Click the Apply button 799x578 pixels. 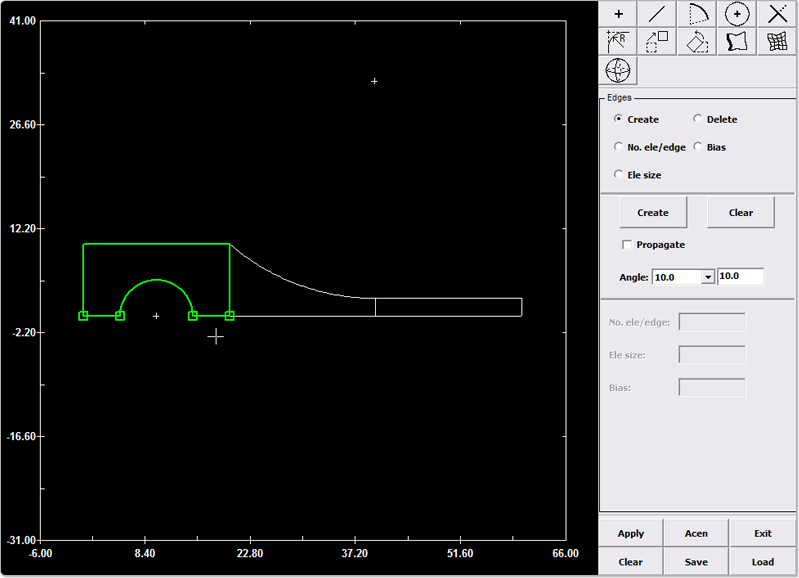point(631,533)
